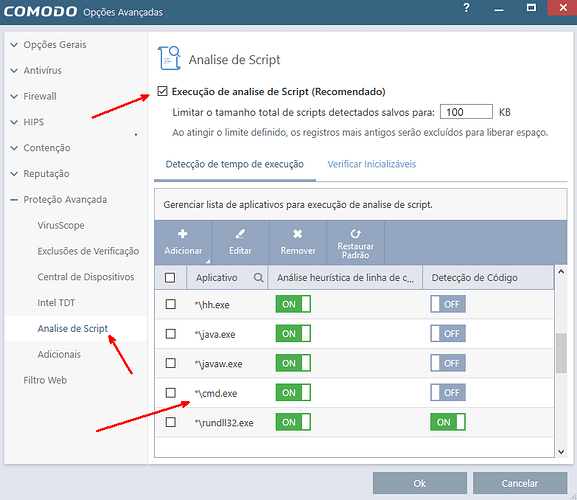Open Intel TDT settings
Viewport: 577px width, 500px height.
(x=56, y=302)
